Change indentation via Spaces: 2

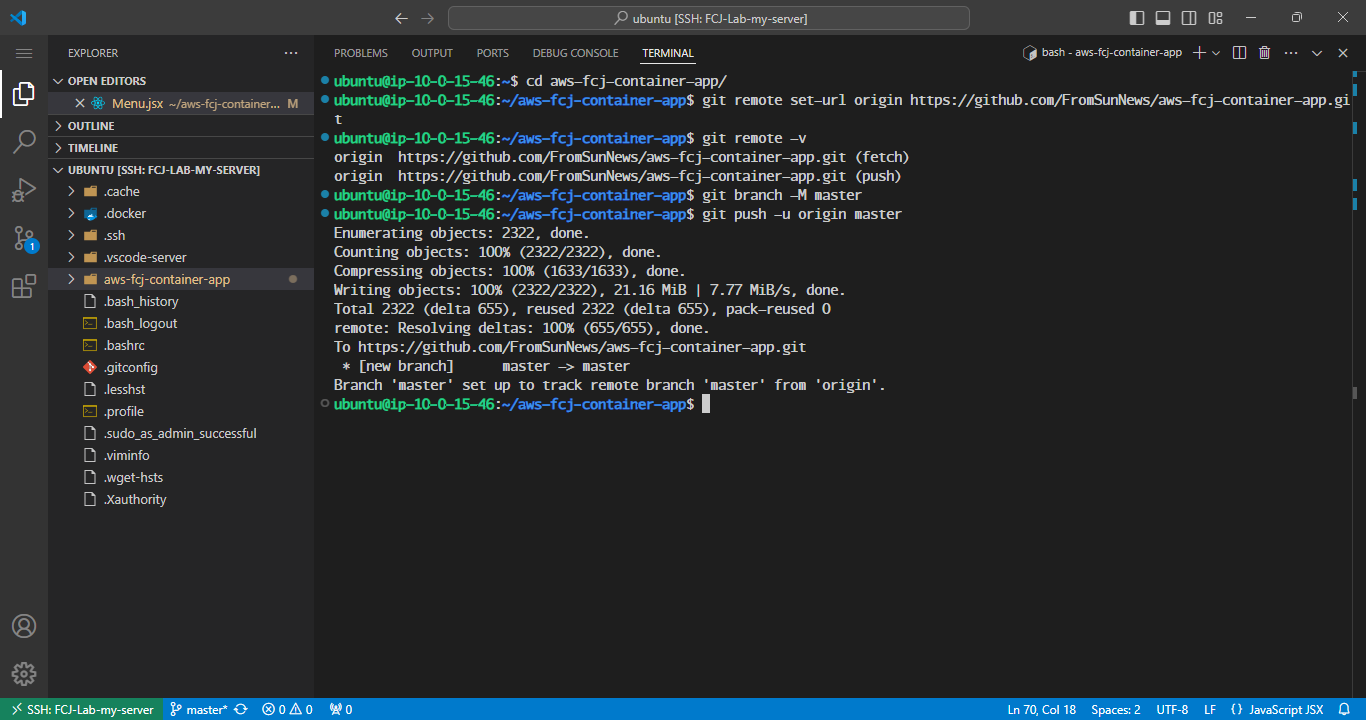[1116, 709]
